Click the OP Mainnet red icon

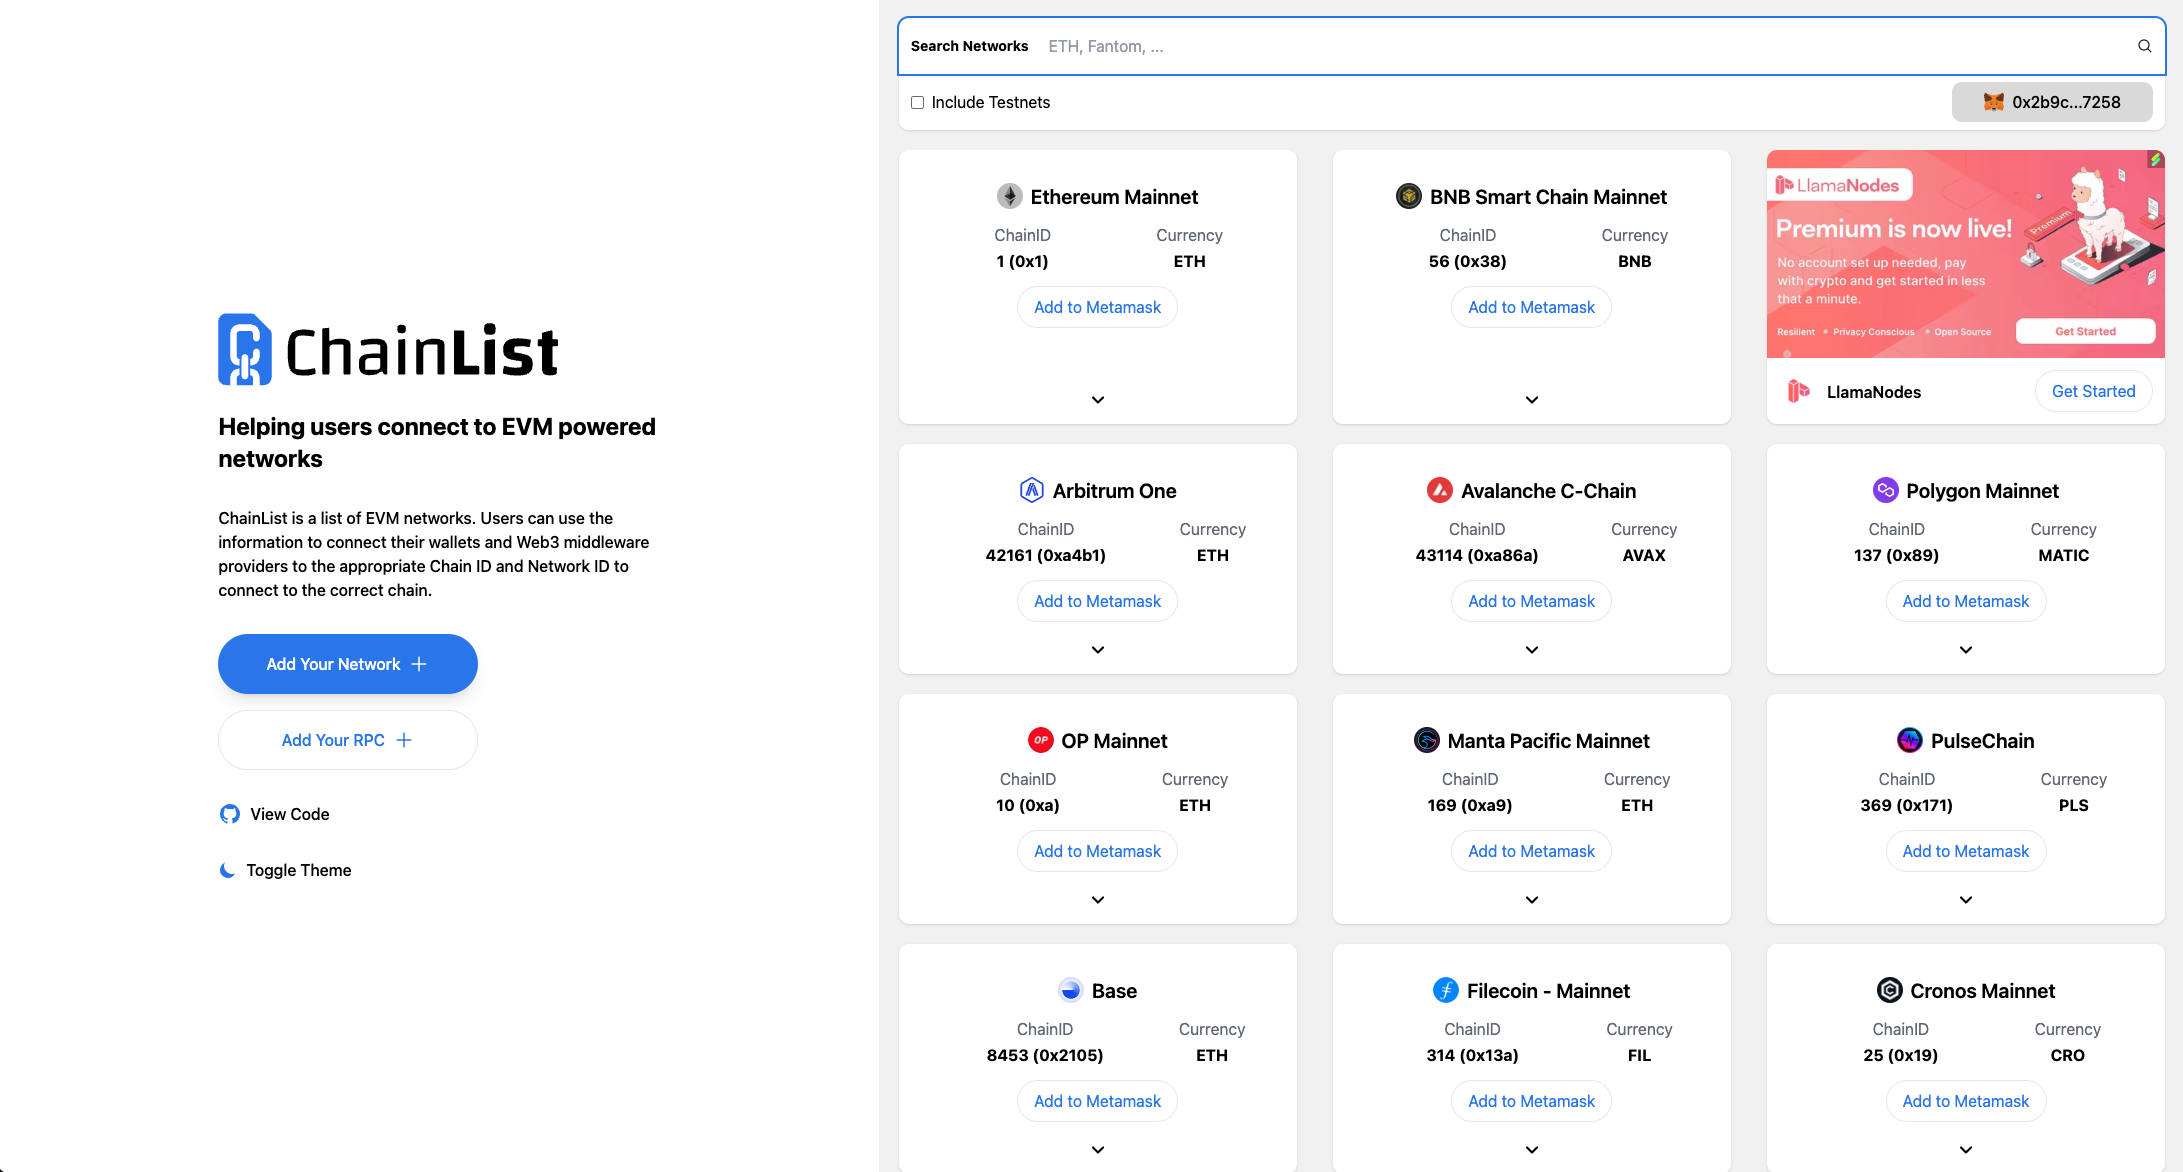(1040, 741)
